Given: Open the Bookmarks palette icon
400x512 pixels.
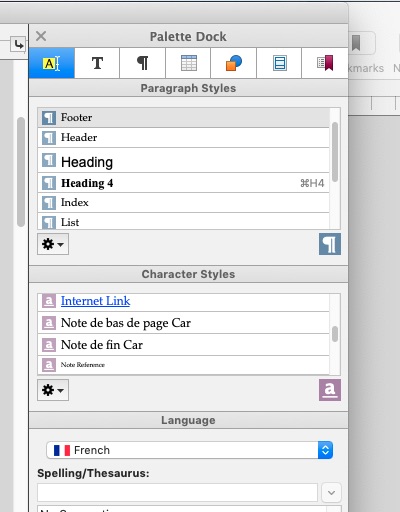Looking at the screenshot, I should click(325, 63).
